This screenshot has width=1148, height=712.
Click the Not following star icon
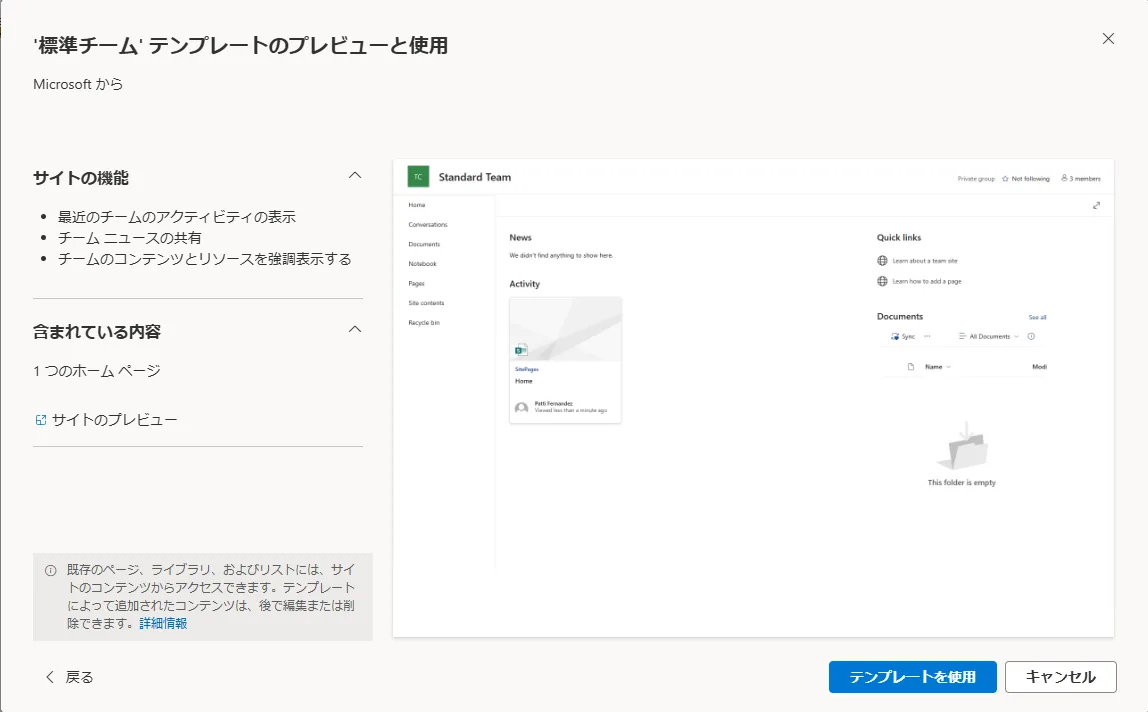1005,179
